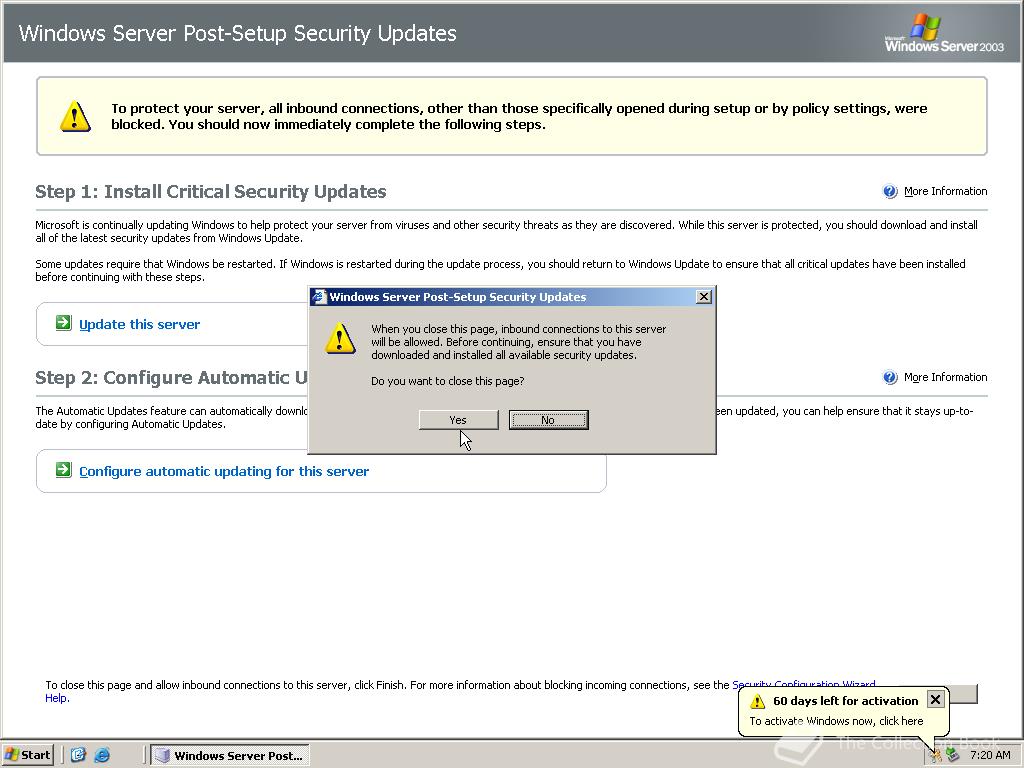Open the Update this server link
This screenshot has height=768, width=1024.
(x=139, y=325)
